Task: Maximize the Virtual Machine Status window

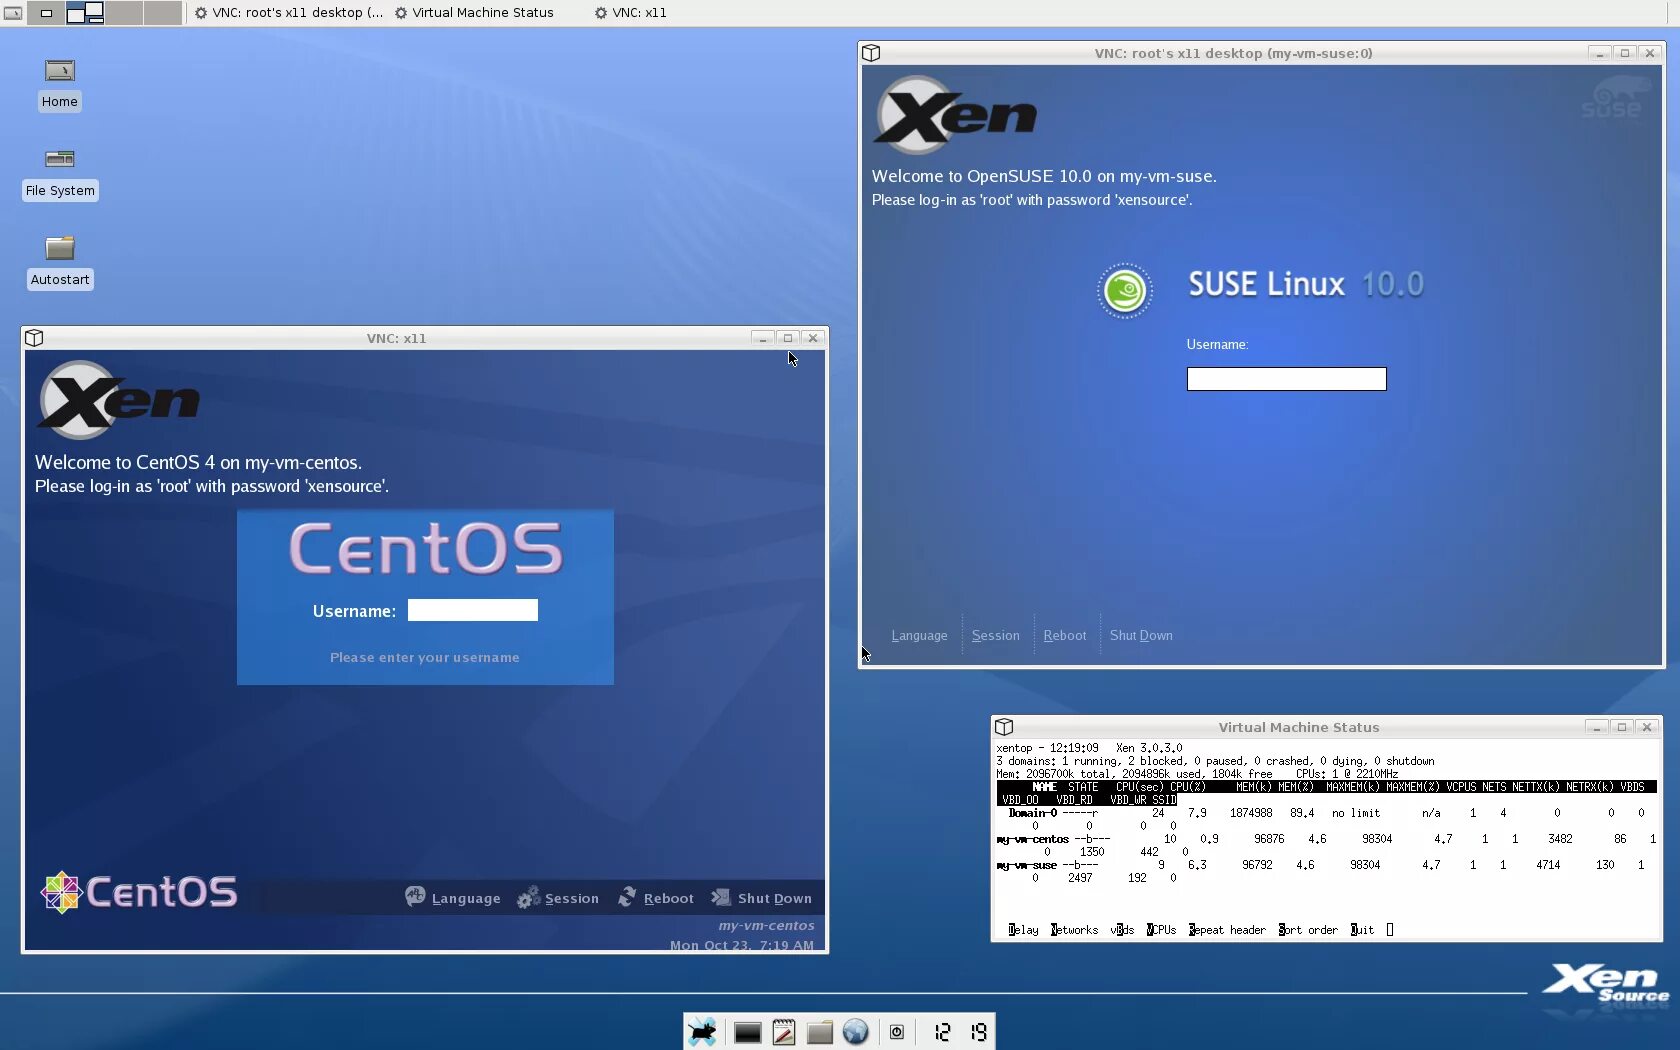Action: coord(1622,727)
